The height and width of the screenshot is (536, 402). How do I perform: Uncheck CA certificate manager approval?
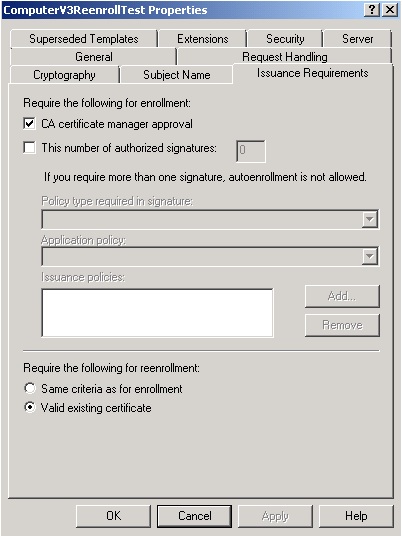point(29,123)
